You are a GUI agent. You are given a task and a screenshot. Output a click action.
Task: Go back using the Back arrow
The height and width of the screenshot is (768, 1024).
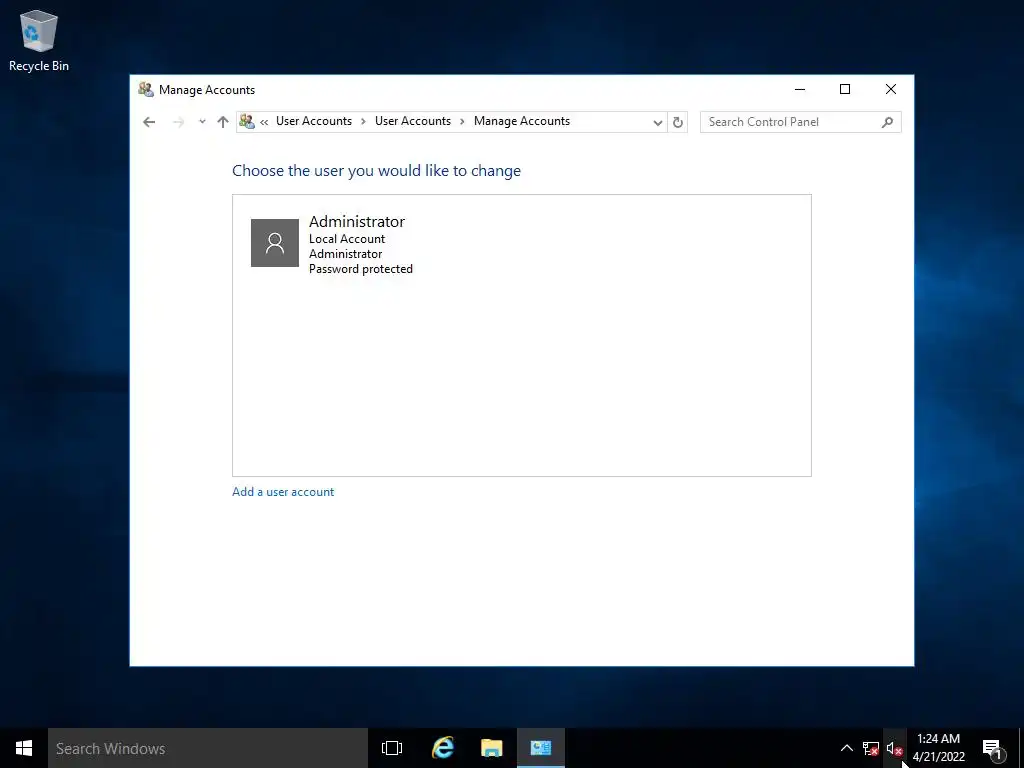149,122
